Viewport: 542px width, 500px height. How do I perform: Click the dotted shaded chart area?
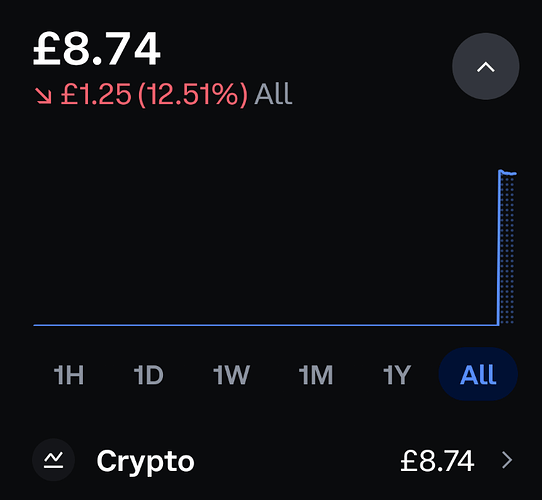pos(507,249)
